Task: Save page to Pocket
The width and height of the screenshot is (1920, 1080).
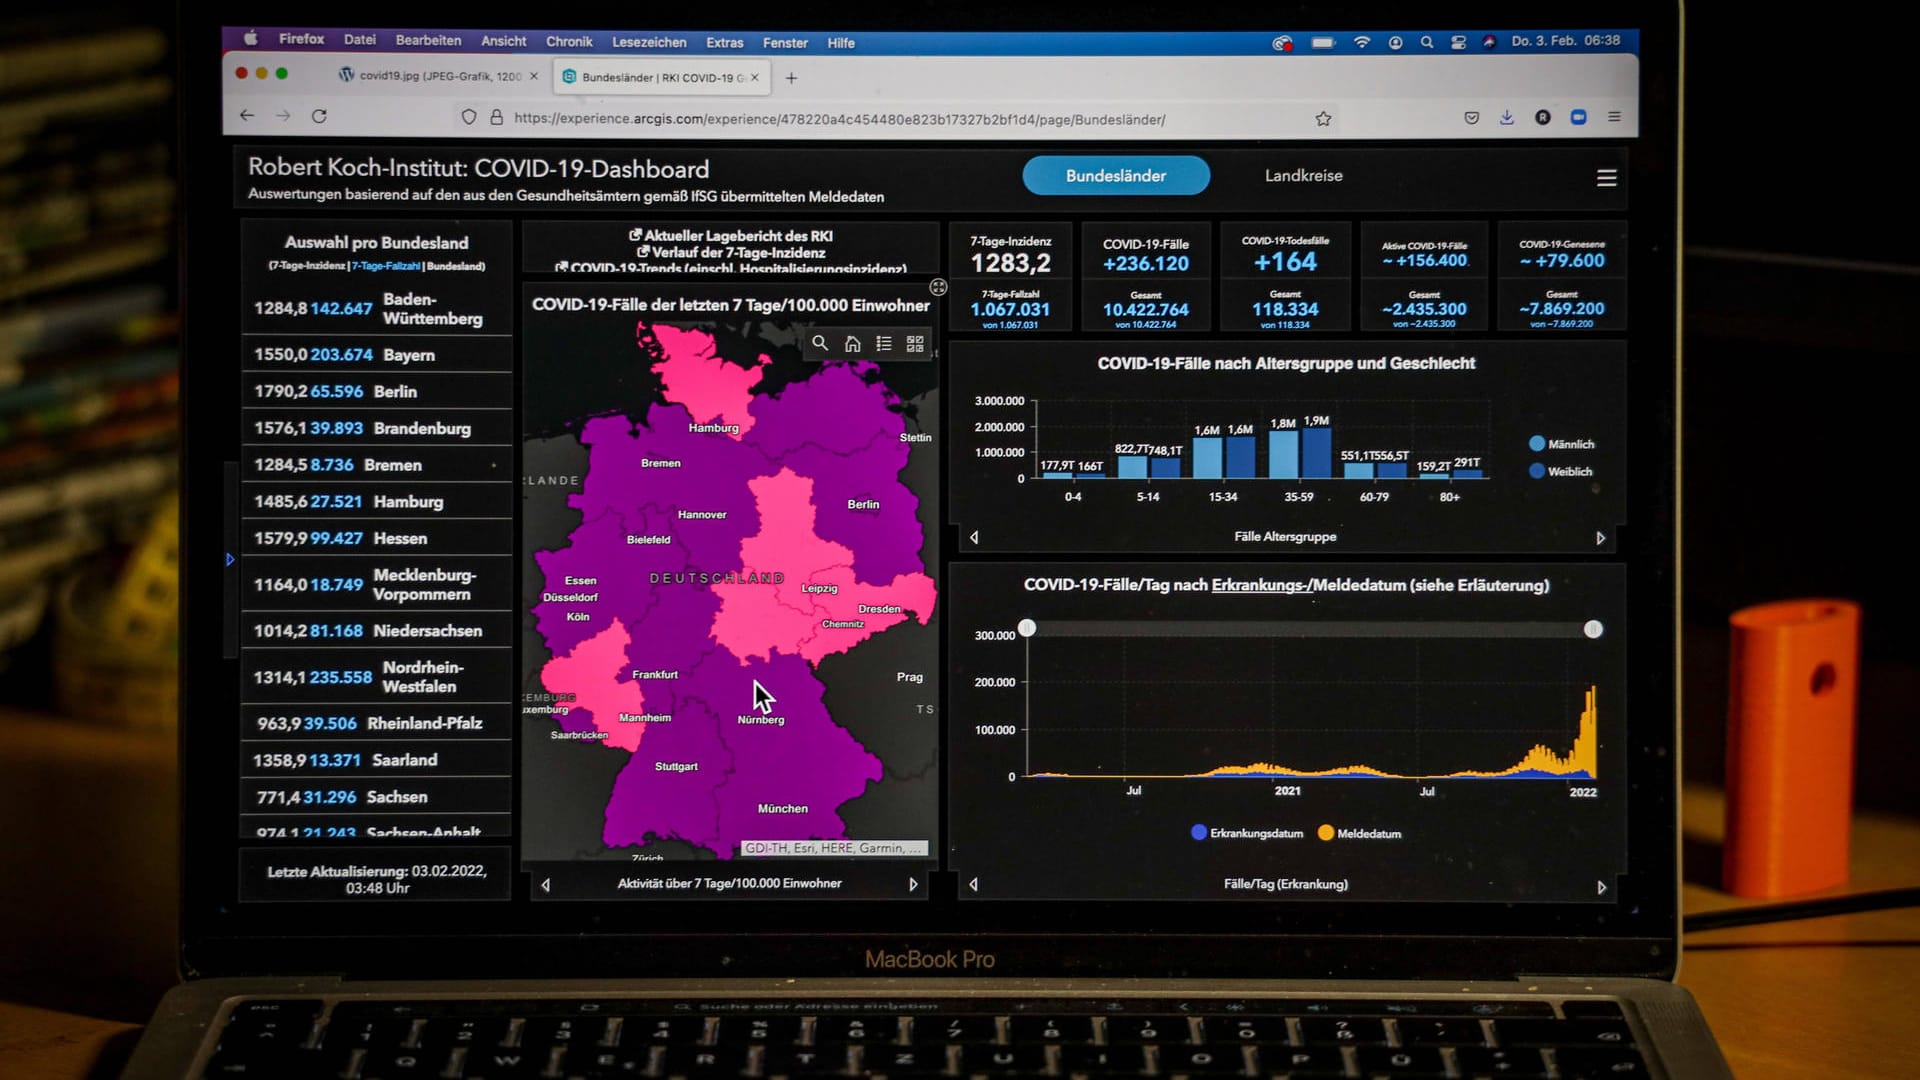Action: click(1471, 118)
